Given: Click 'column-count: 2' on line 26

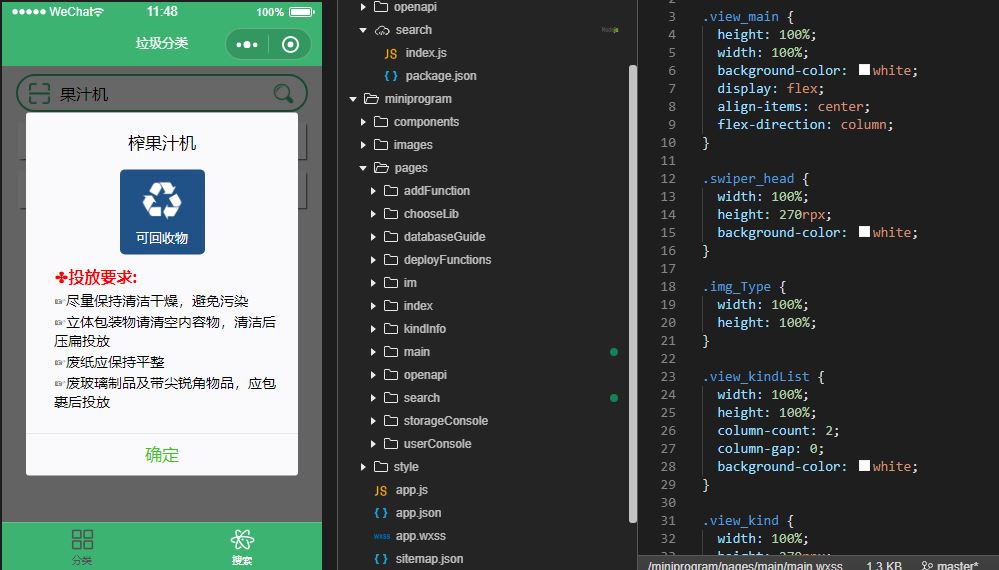Looking at the screenshot, I should [x=777, y=431].
